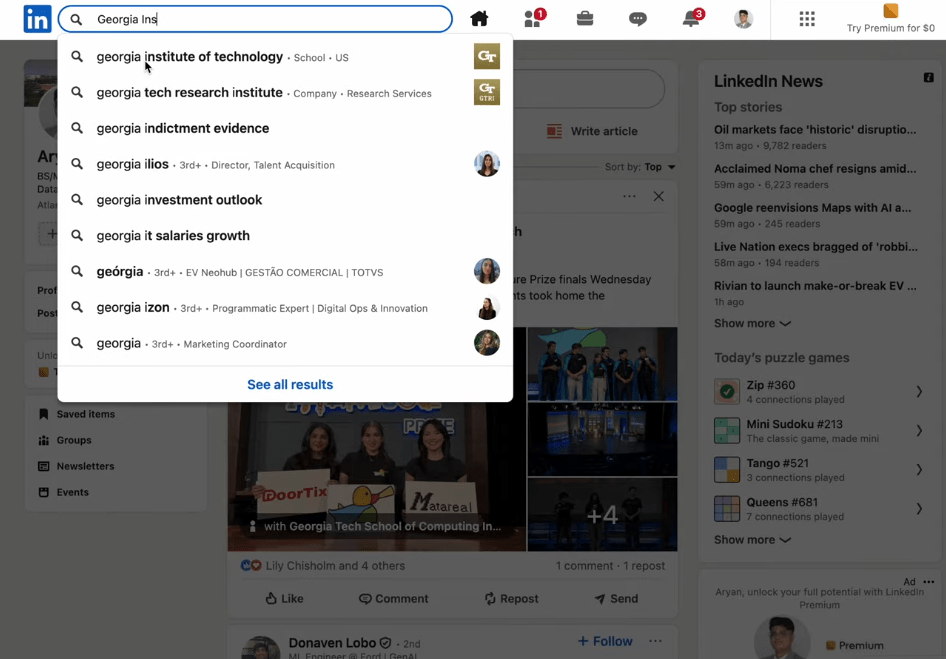Open My Network icon with notification badge
The height and width of the screenshot is (659, 946).
tap(534, 19)
